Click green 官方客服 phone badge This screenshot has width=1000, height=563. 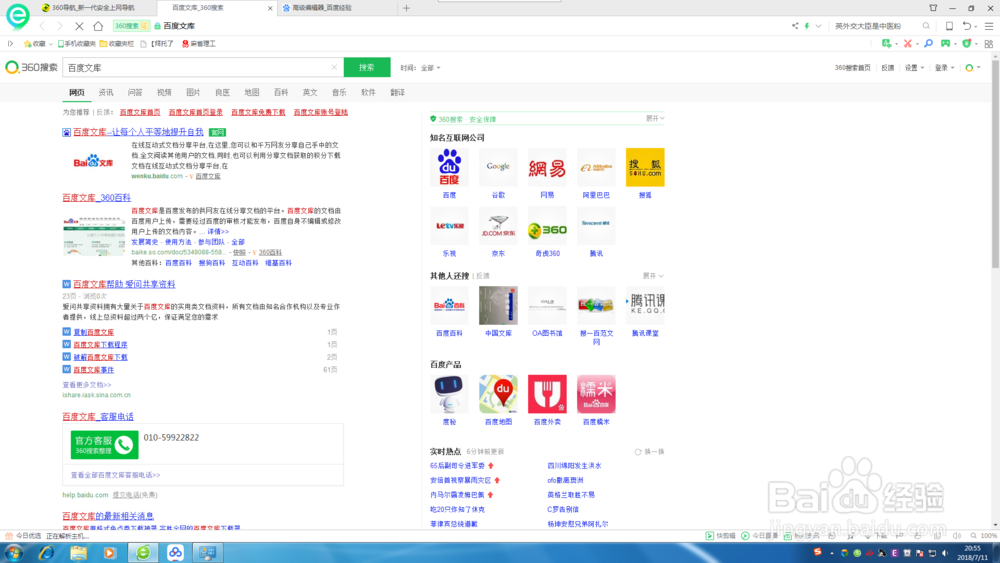[x=105, y=445]
